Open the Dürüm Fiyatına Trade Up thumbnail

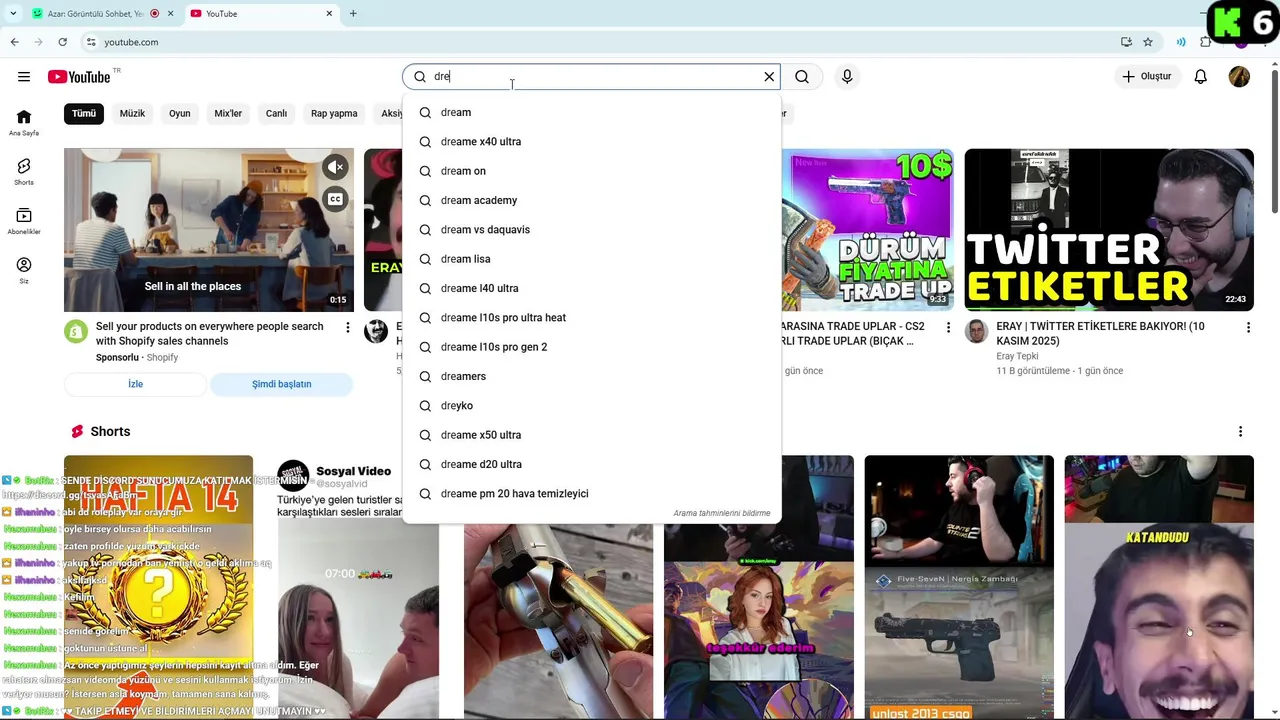pyautogui.click(x=867, y=230)
